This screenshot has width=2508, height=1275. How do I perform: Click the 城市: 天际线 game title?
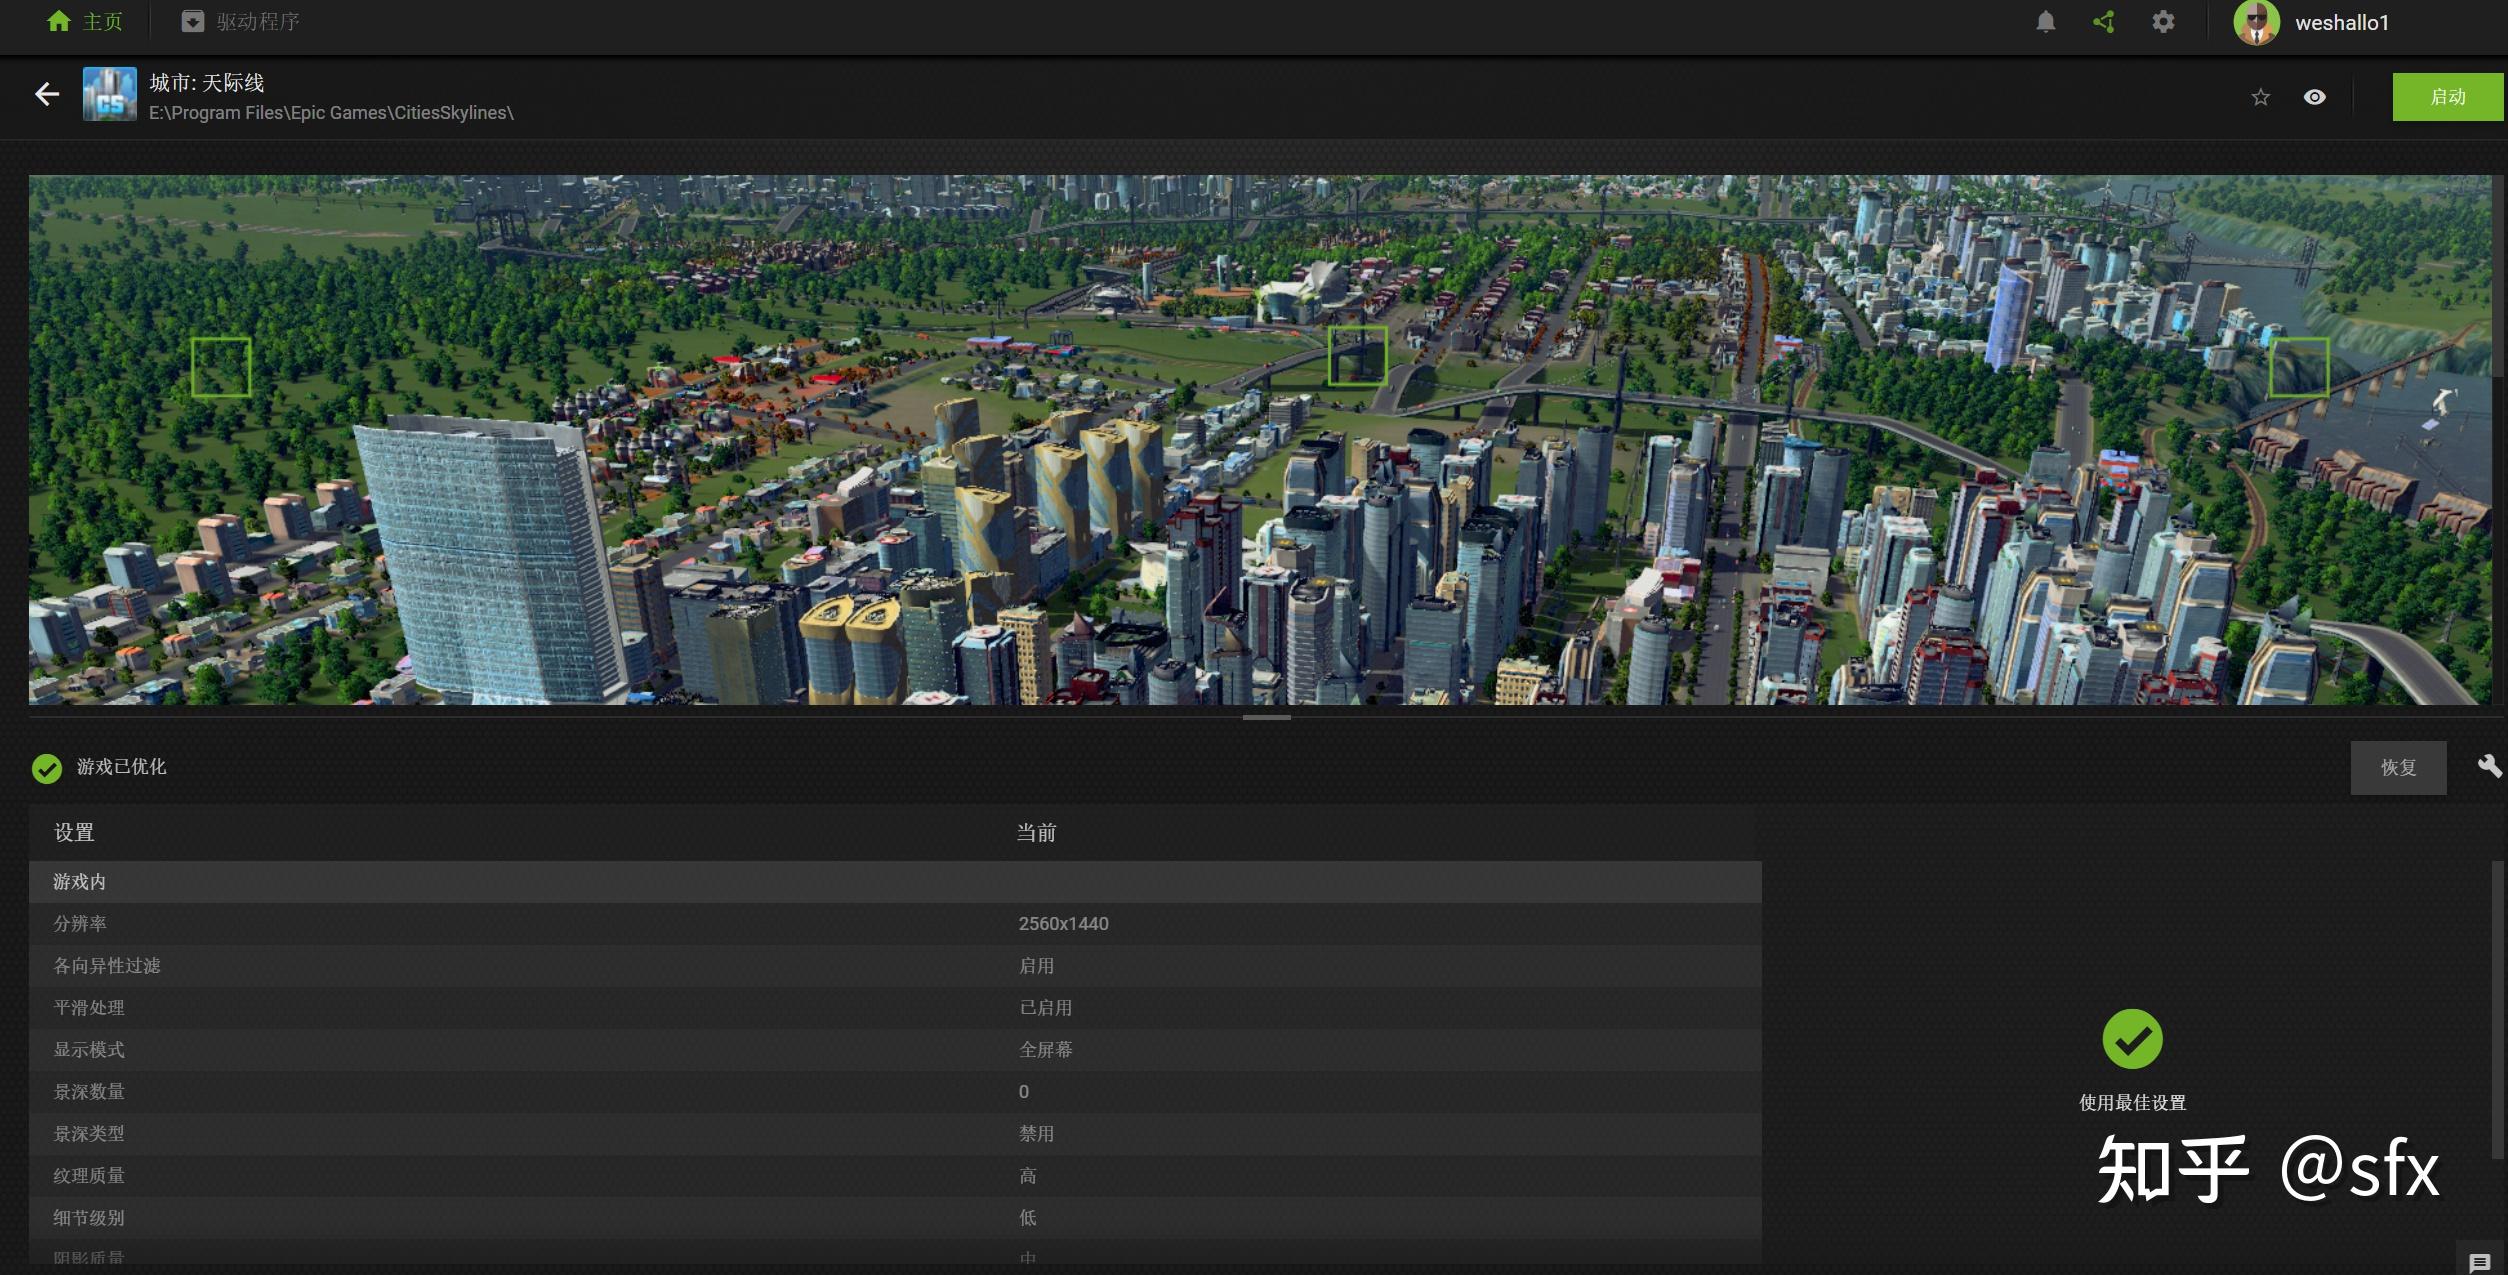(207, 82)
